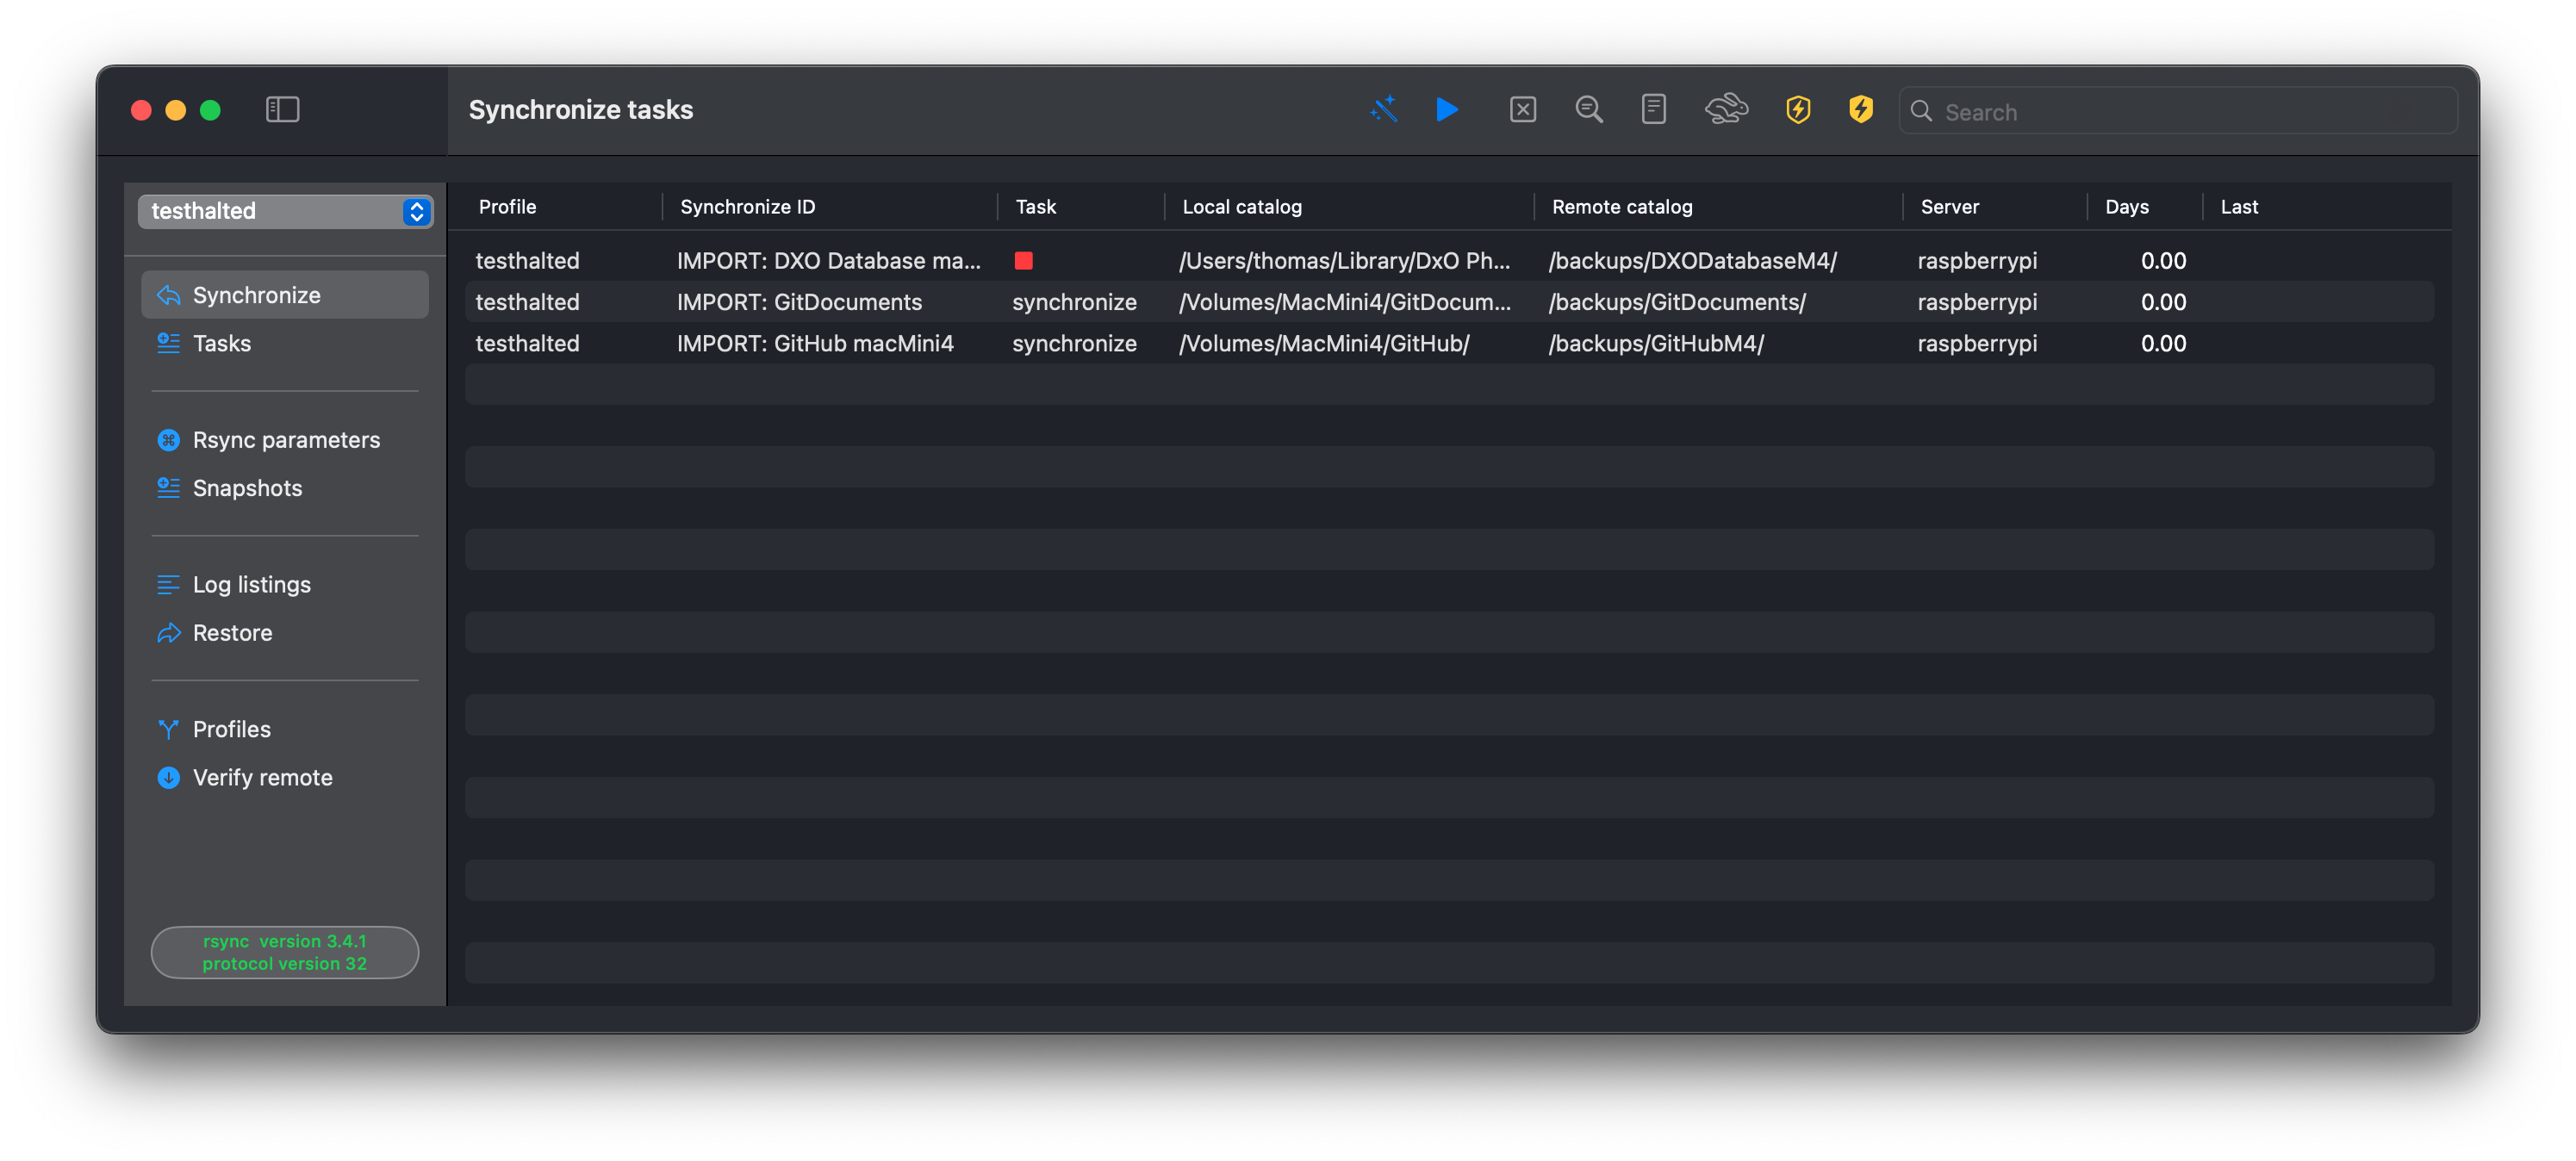Click the search magnifier icon

coord(1921,111)
